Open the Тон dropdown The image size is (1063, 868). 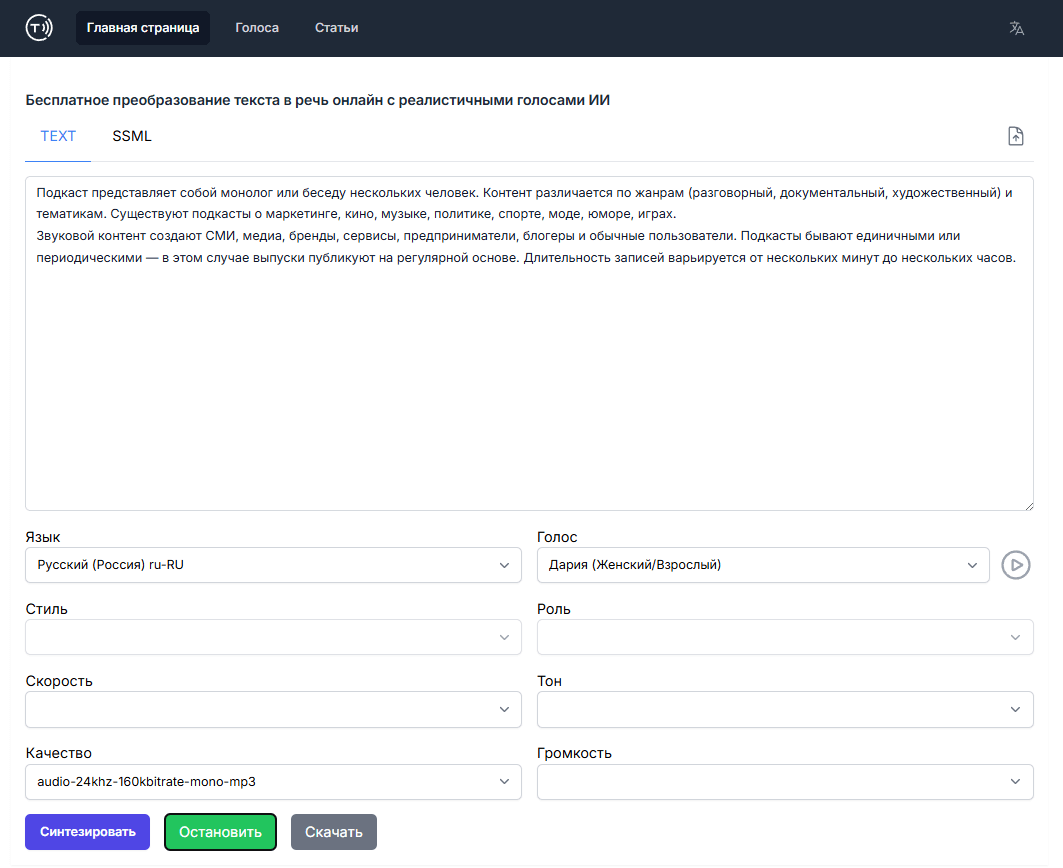coord(785,709)
